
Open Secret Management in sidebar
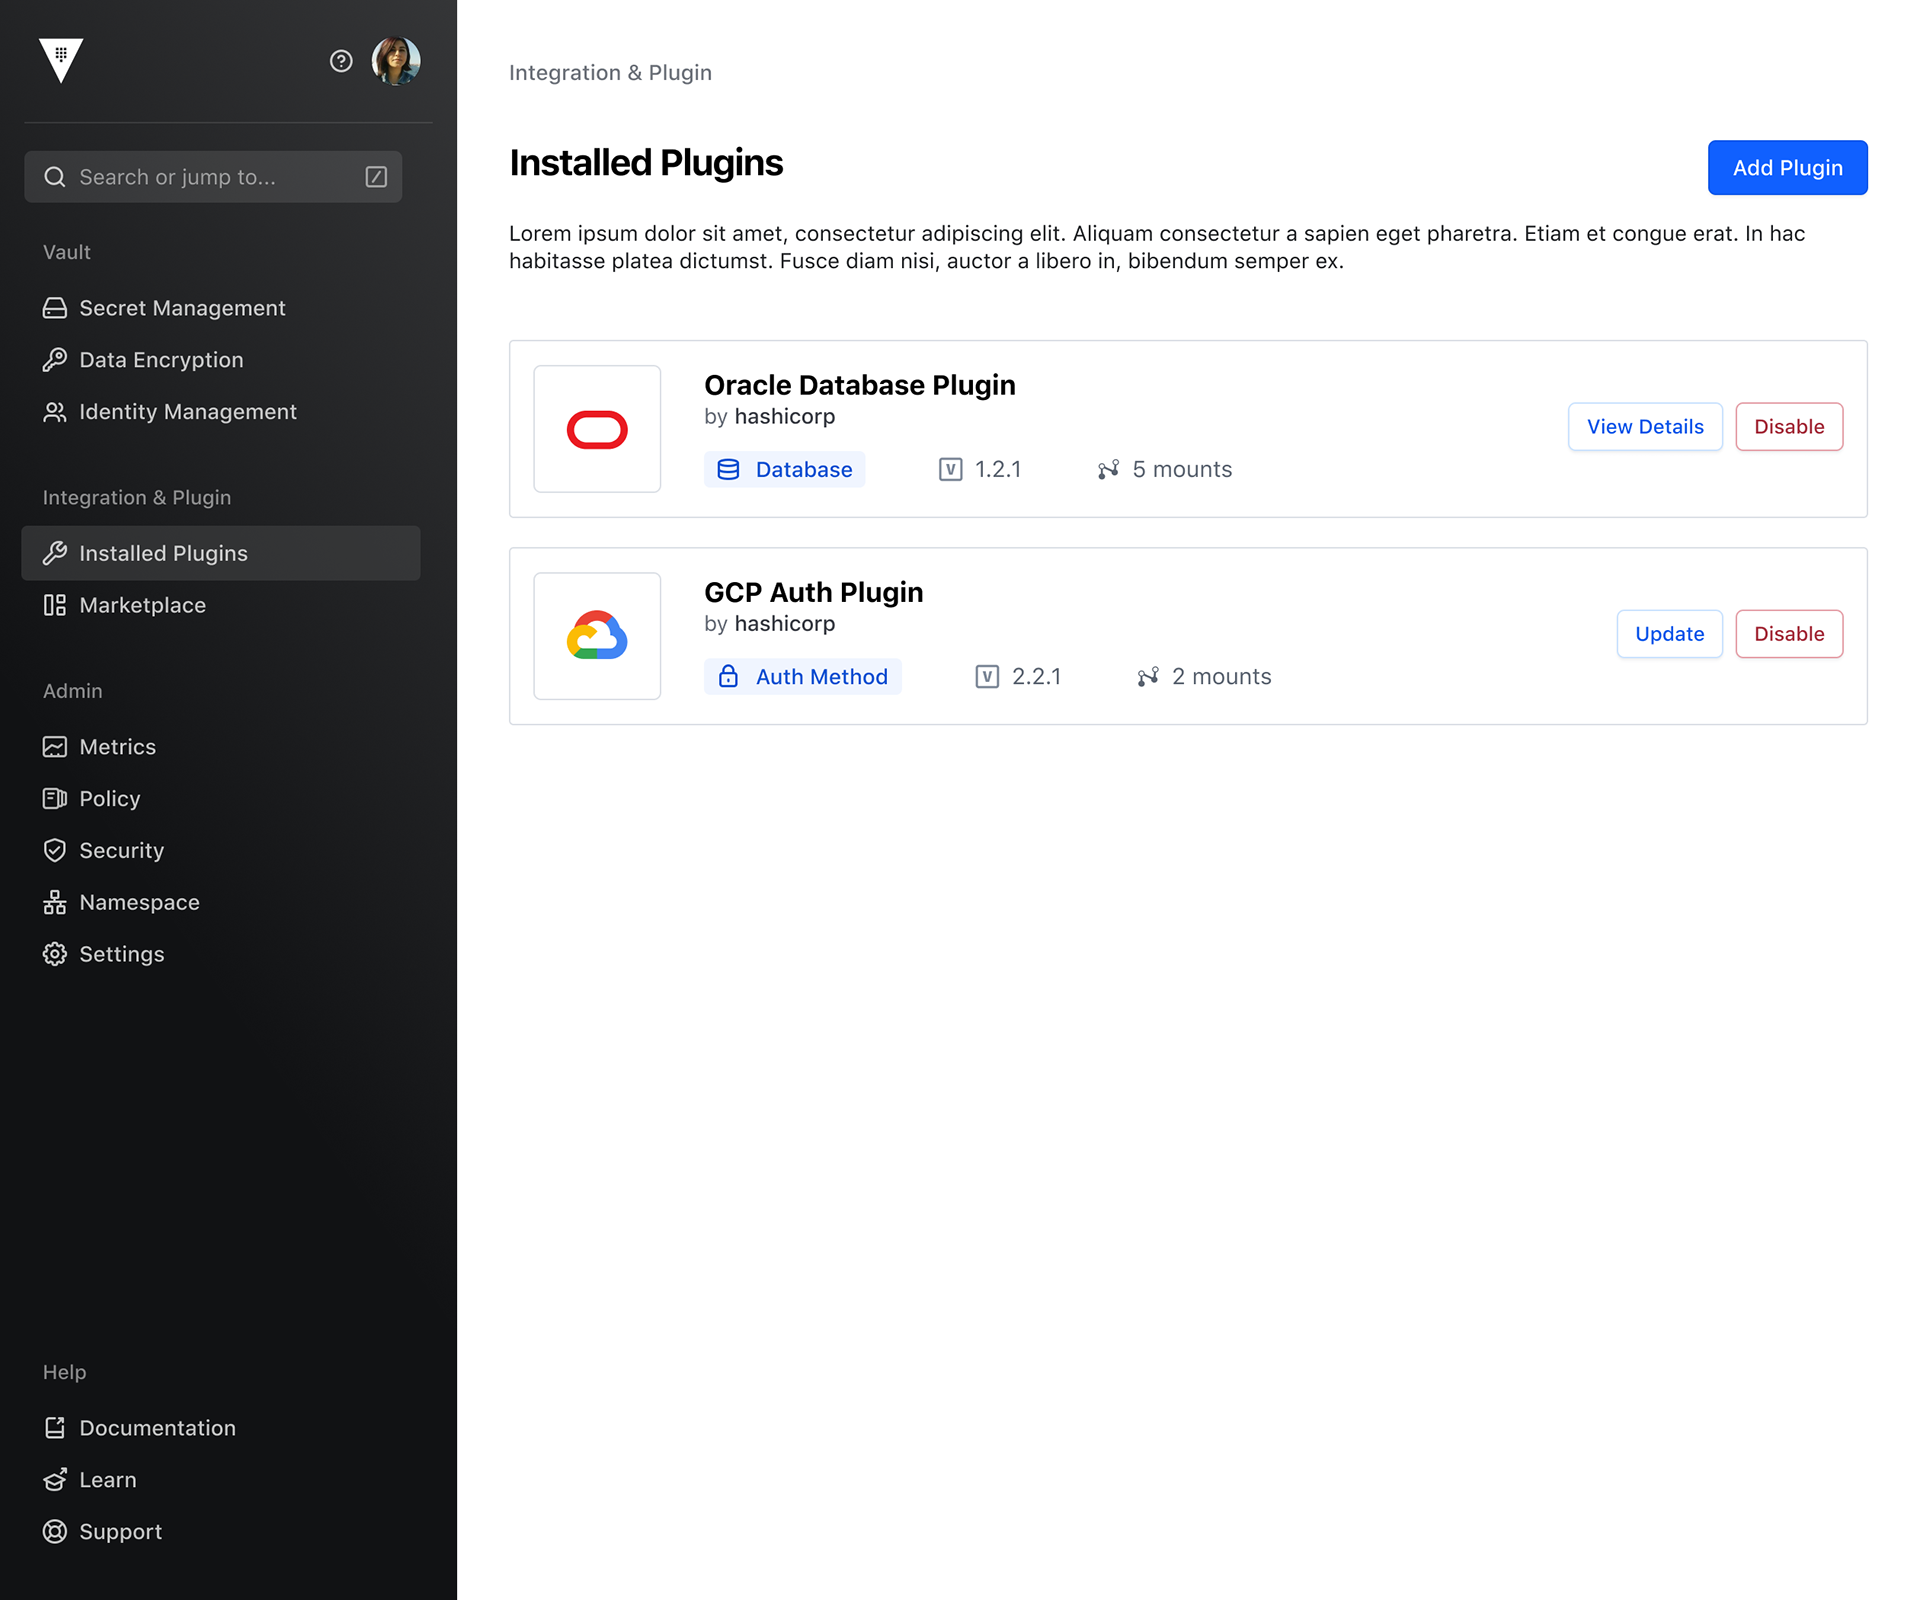pos(182,308)
